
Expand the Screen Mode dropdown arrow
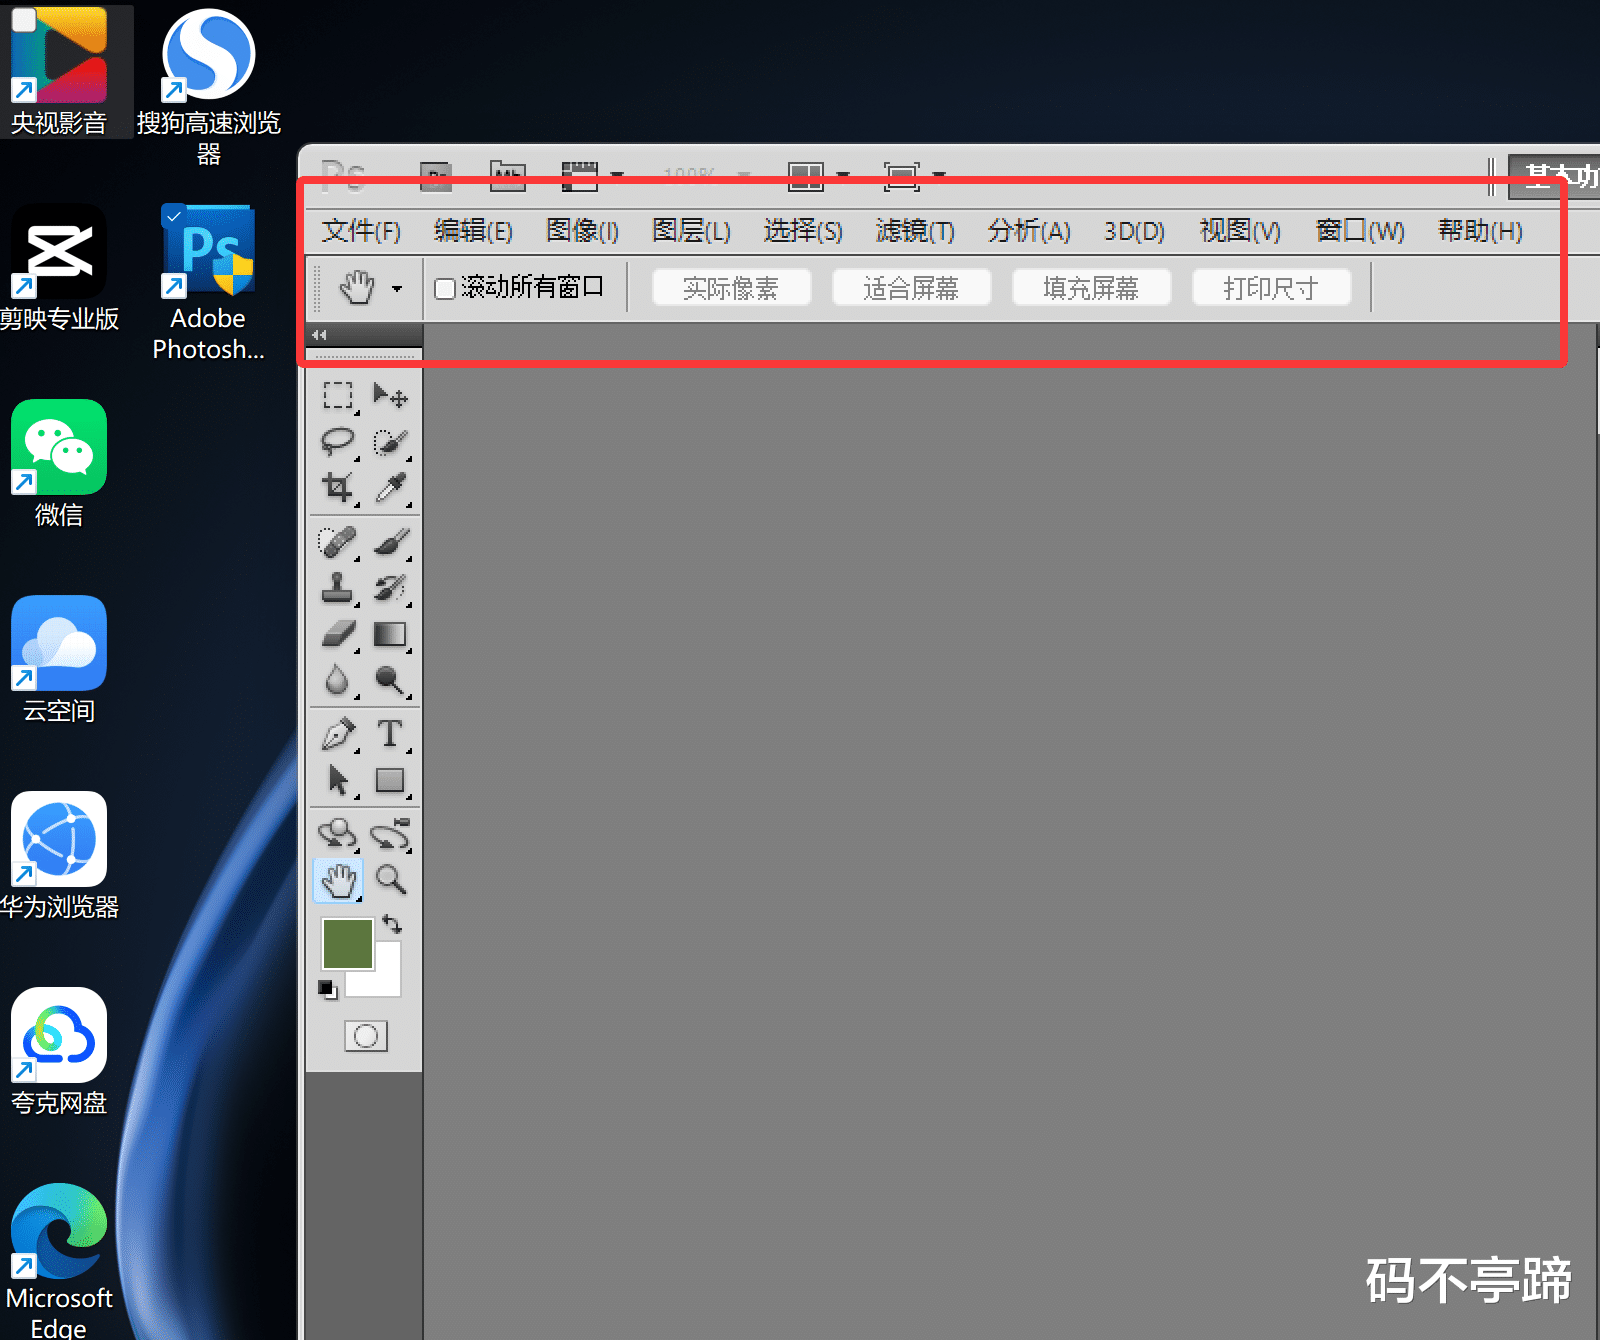pyautogui.click(x=938, y=177)
